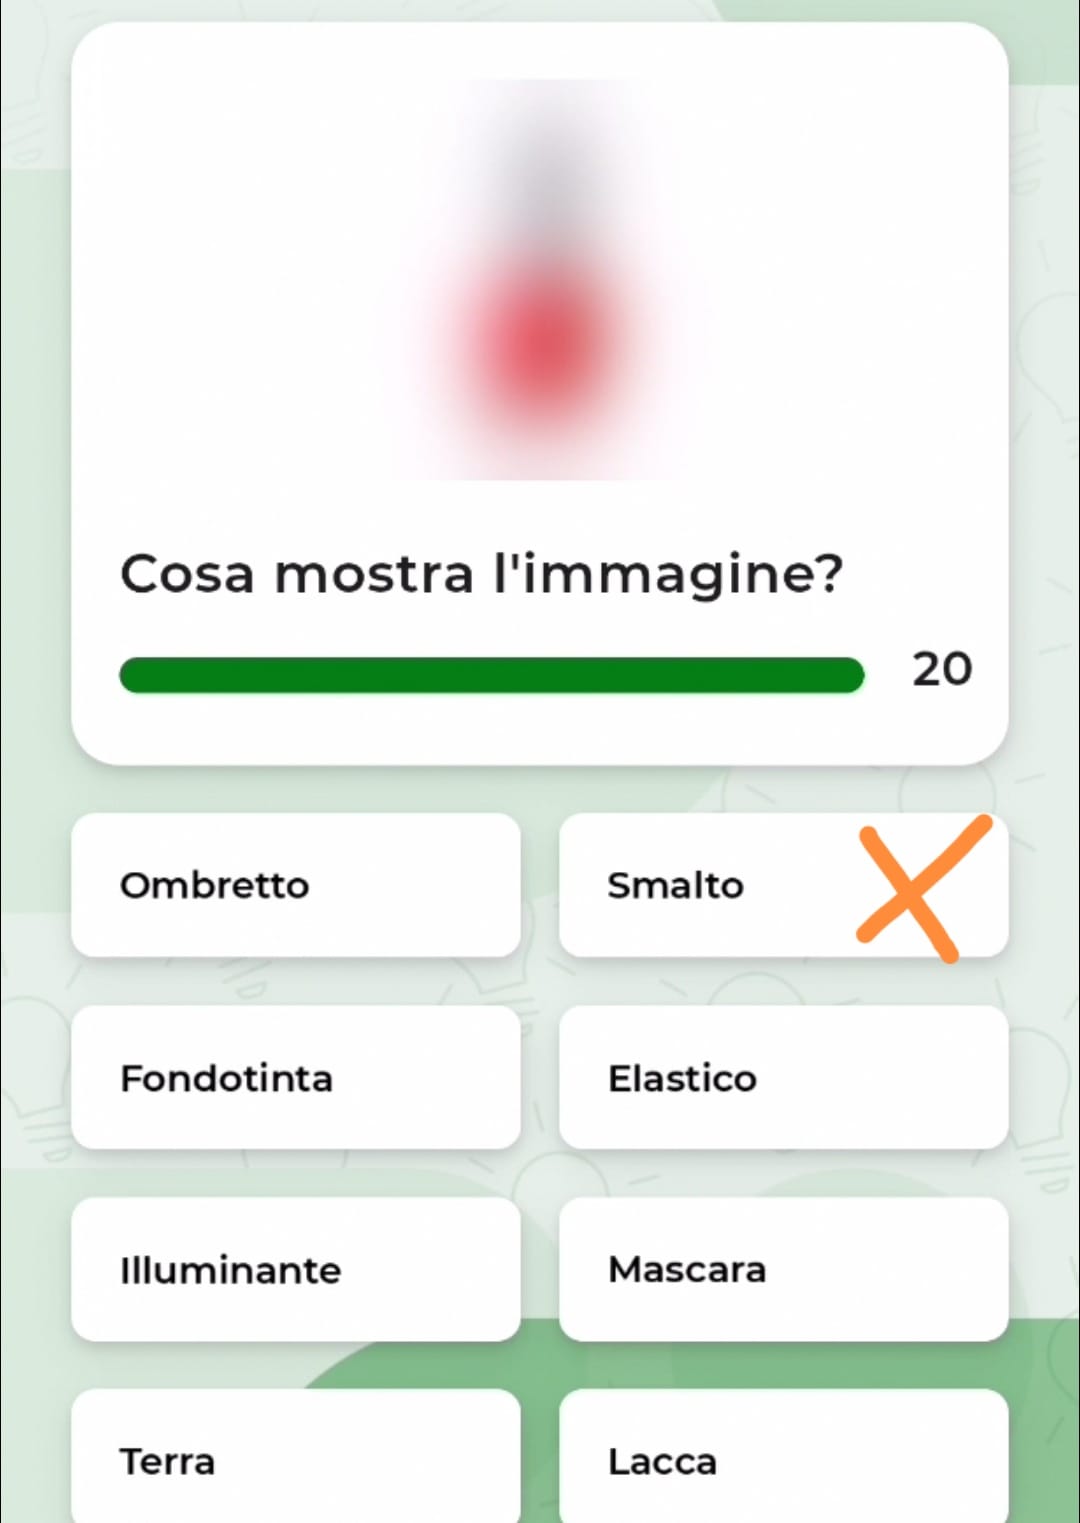Screen dimensions: 1080x1523
Task: Choose the Mascara answer option
Action: click(x=783, y=1270)
